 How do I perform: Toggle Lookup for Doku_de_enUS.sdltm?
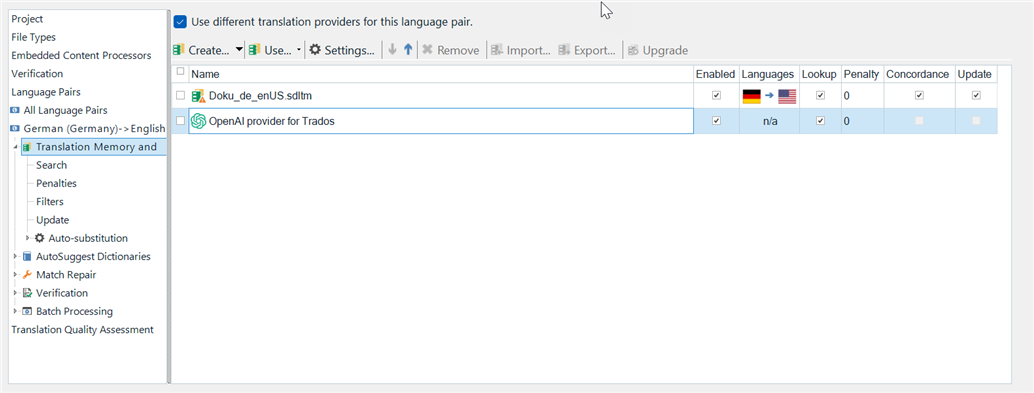click(820, 96)
